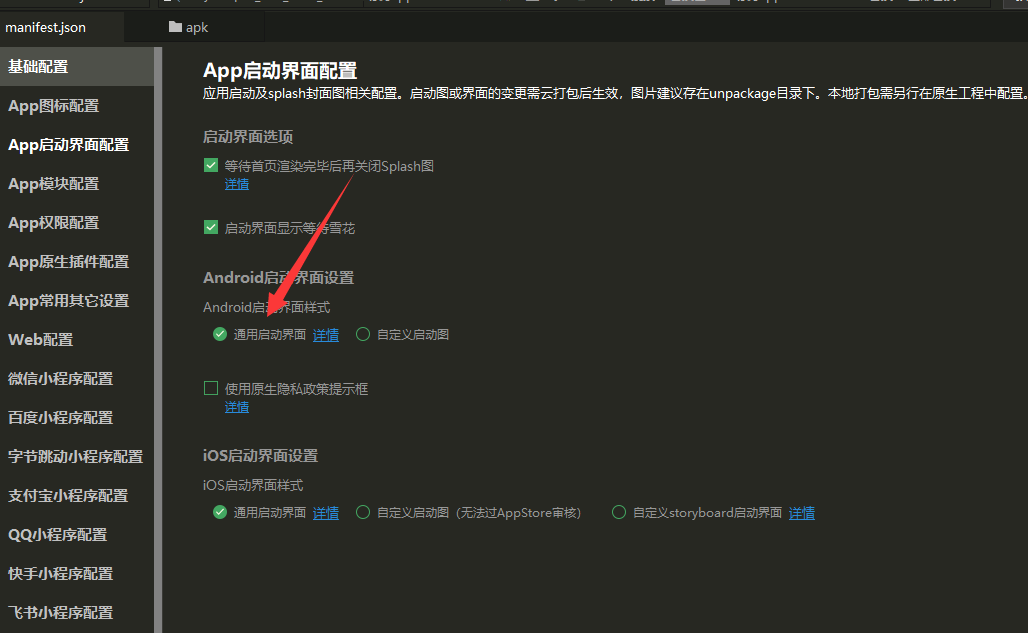
Task: Open 详情 under 使用原生隐私政策提示框
Action: coord(236,407)
